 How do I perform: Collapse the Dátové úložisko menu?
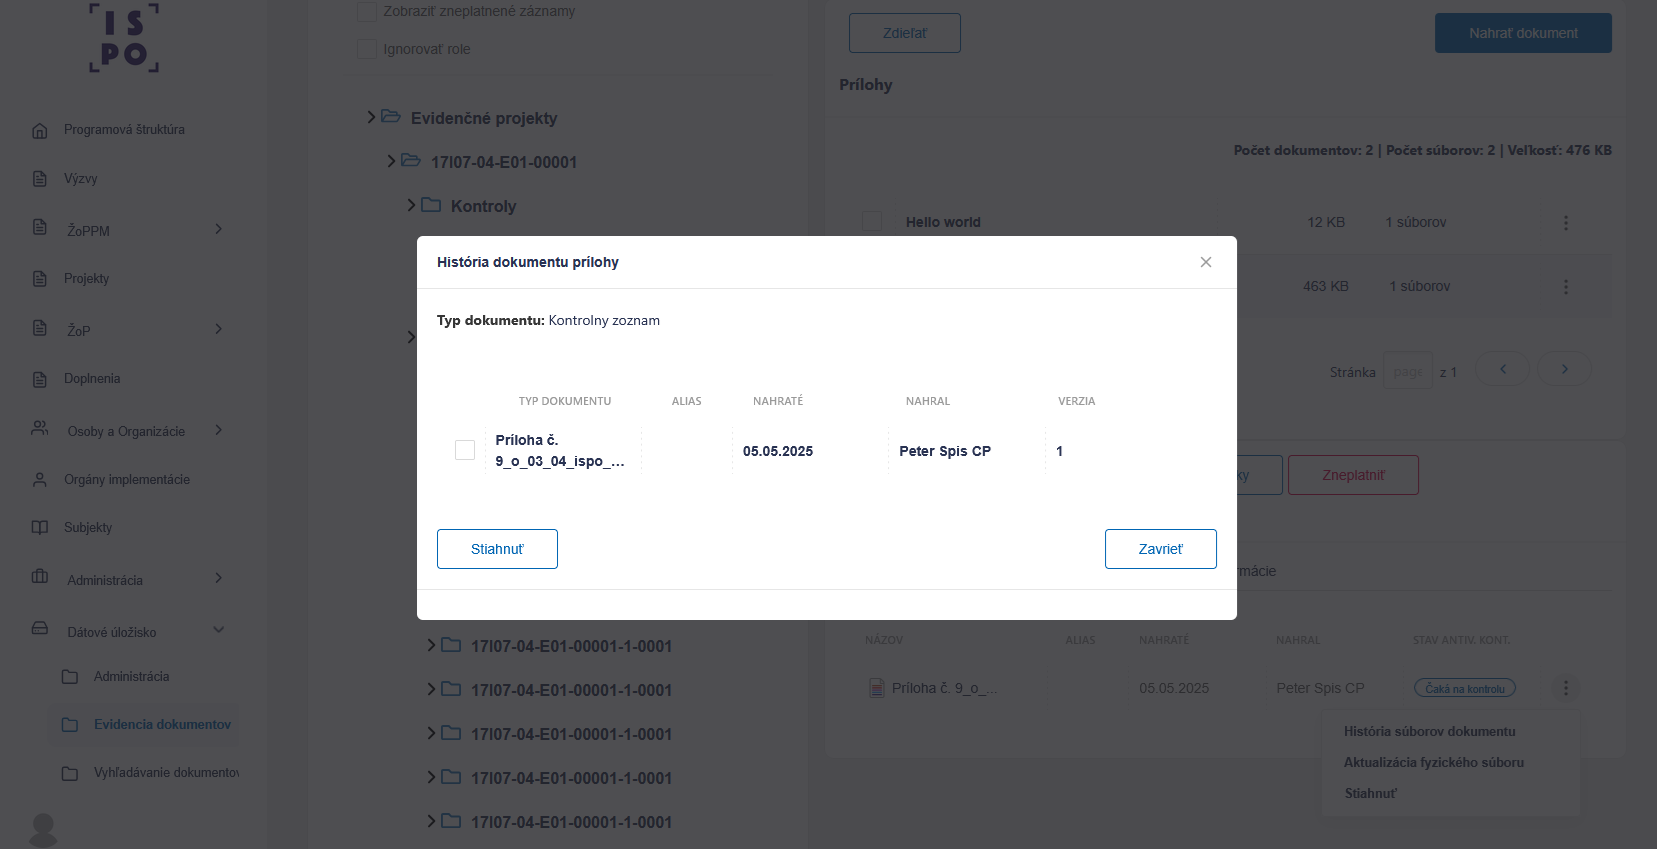(x=219, y=630)
